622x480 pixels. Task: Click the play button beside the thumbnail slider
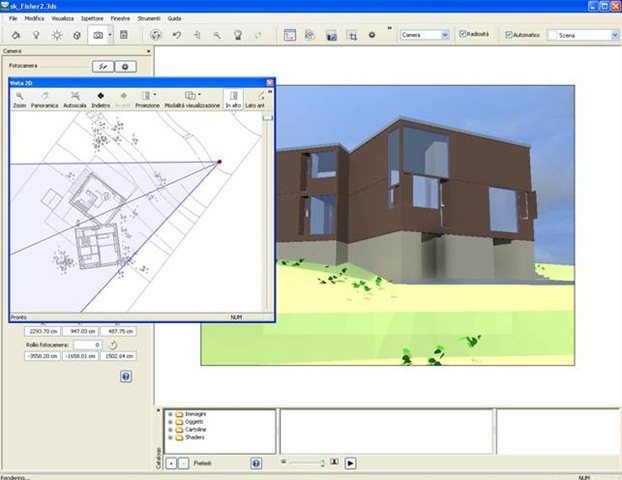pos(350,463)
